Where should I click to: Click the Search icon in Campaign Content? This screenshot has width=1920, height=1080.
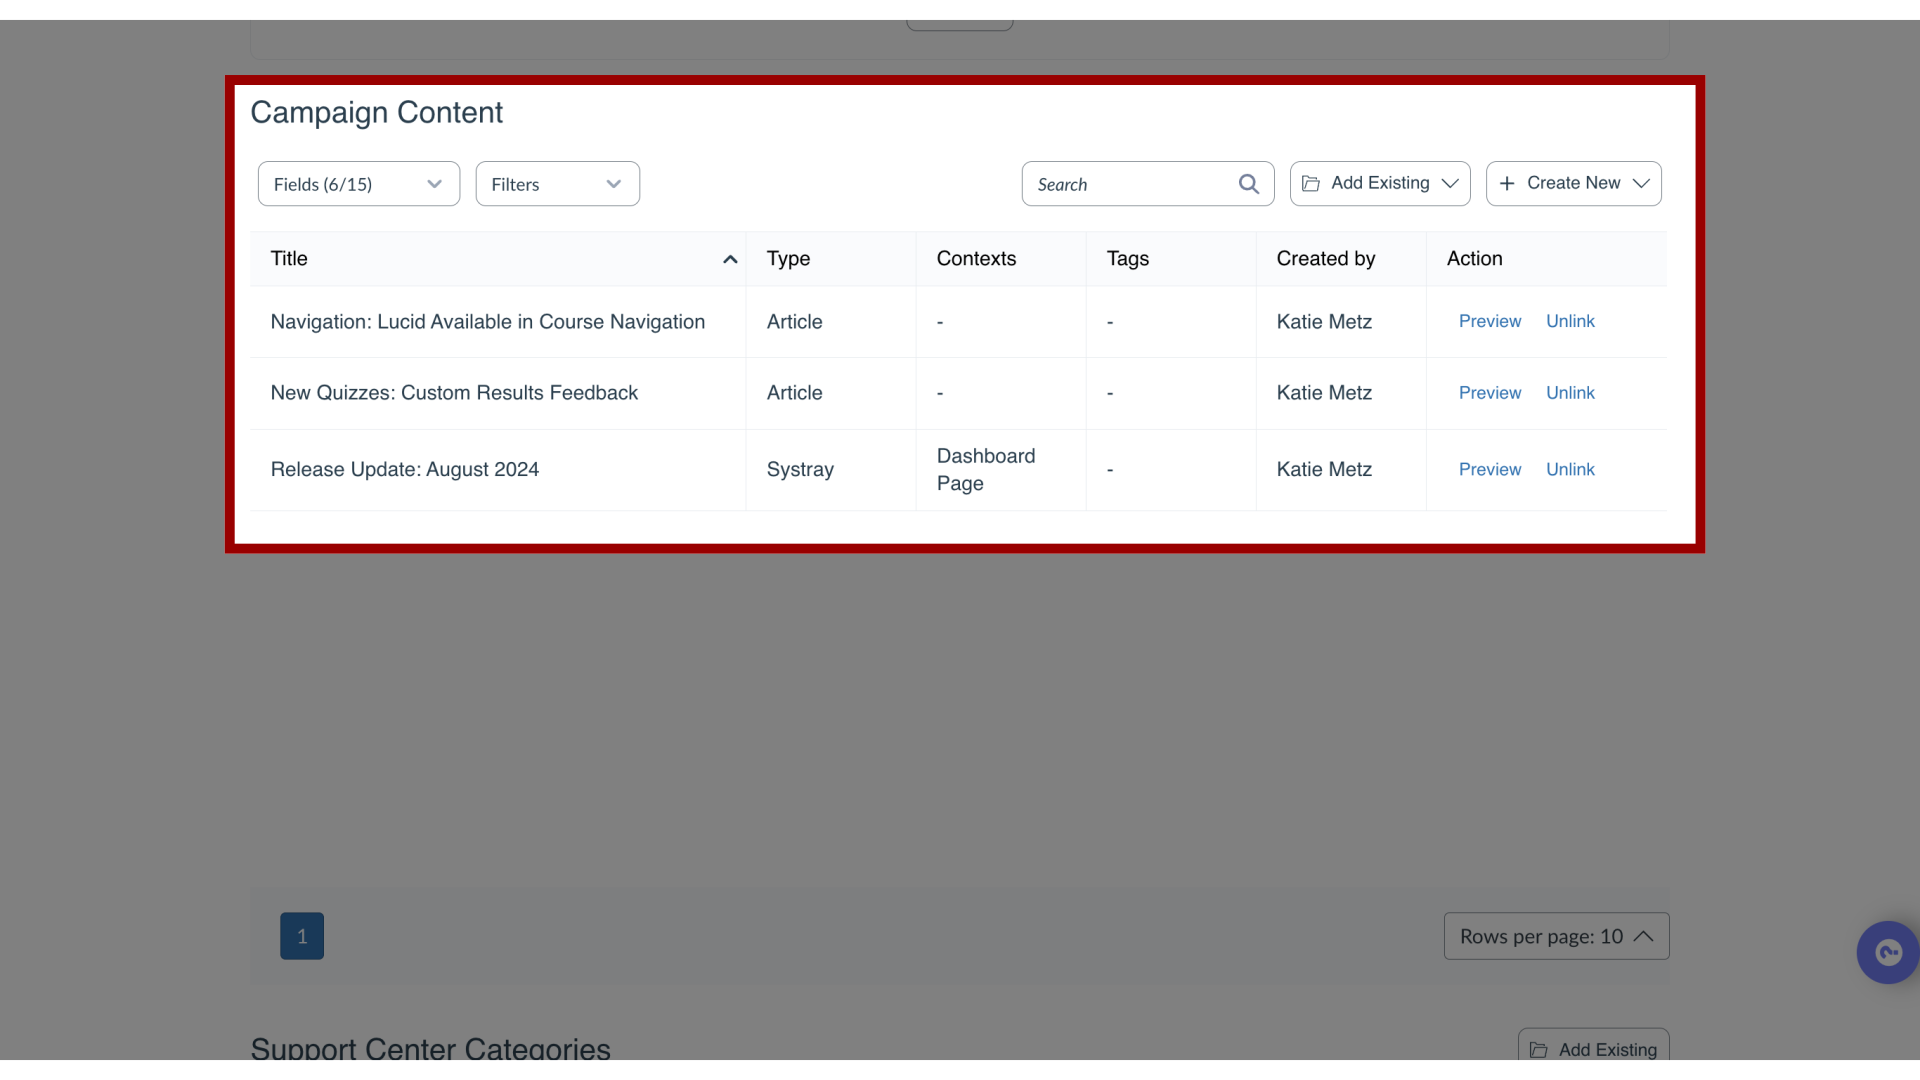coord(1247,183)
